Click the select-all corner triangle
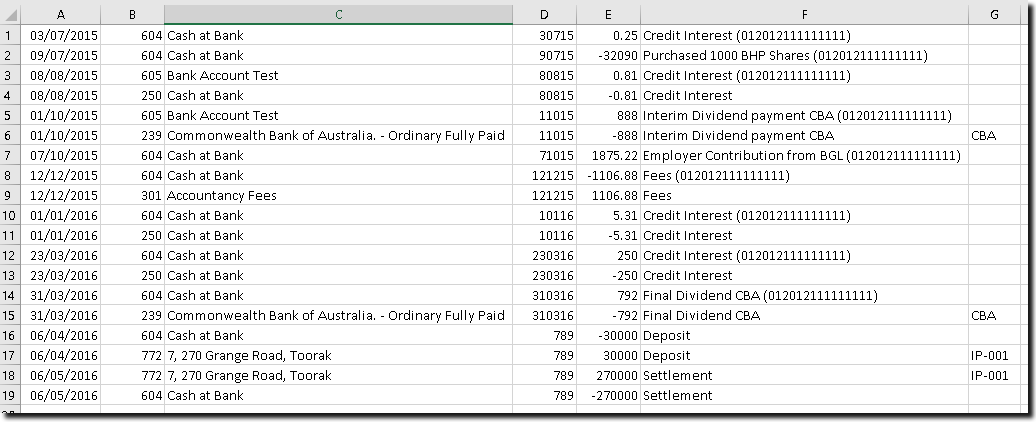Image resolution: width=1036 pixels, height=422 pixels. pos(12,14)
